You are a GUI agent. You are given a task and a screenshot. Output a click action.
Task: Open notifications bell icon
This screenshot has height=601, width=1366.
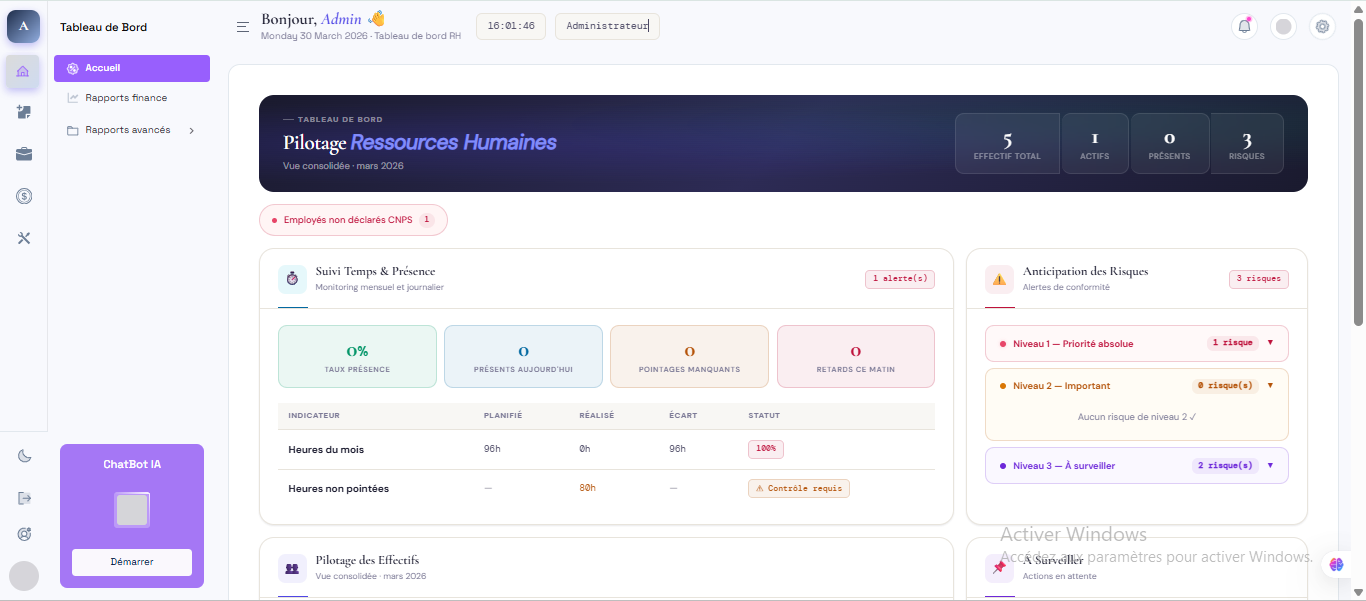1244,27
